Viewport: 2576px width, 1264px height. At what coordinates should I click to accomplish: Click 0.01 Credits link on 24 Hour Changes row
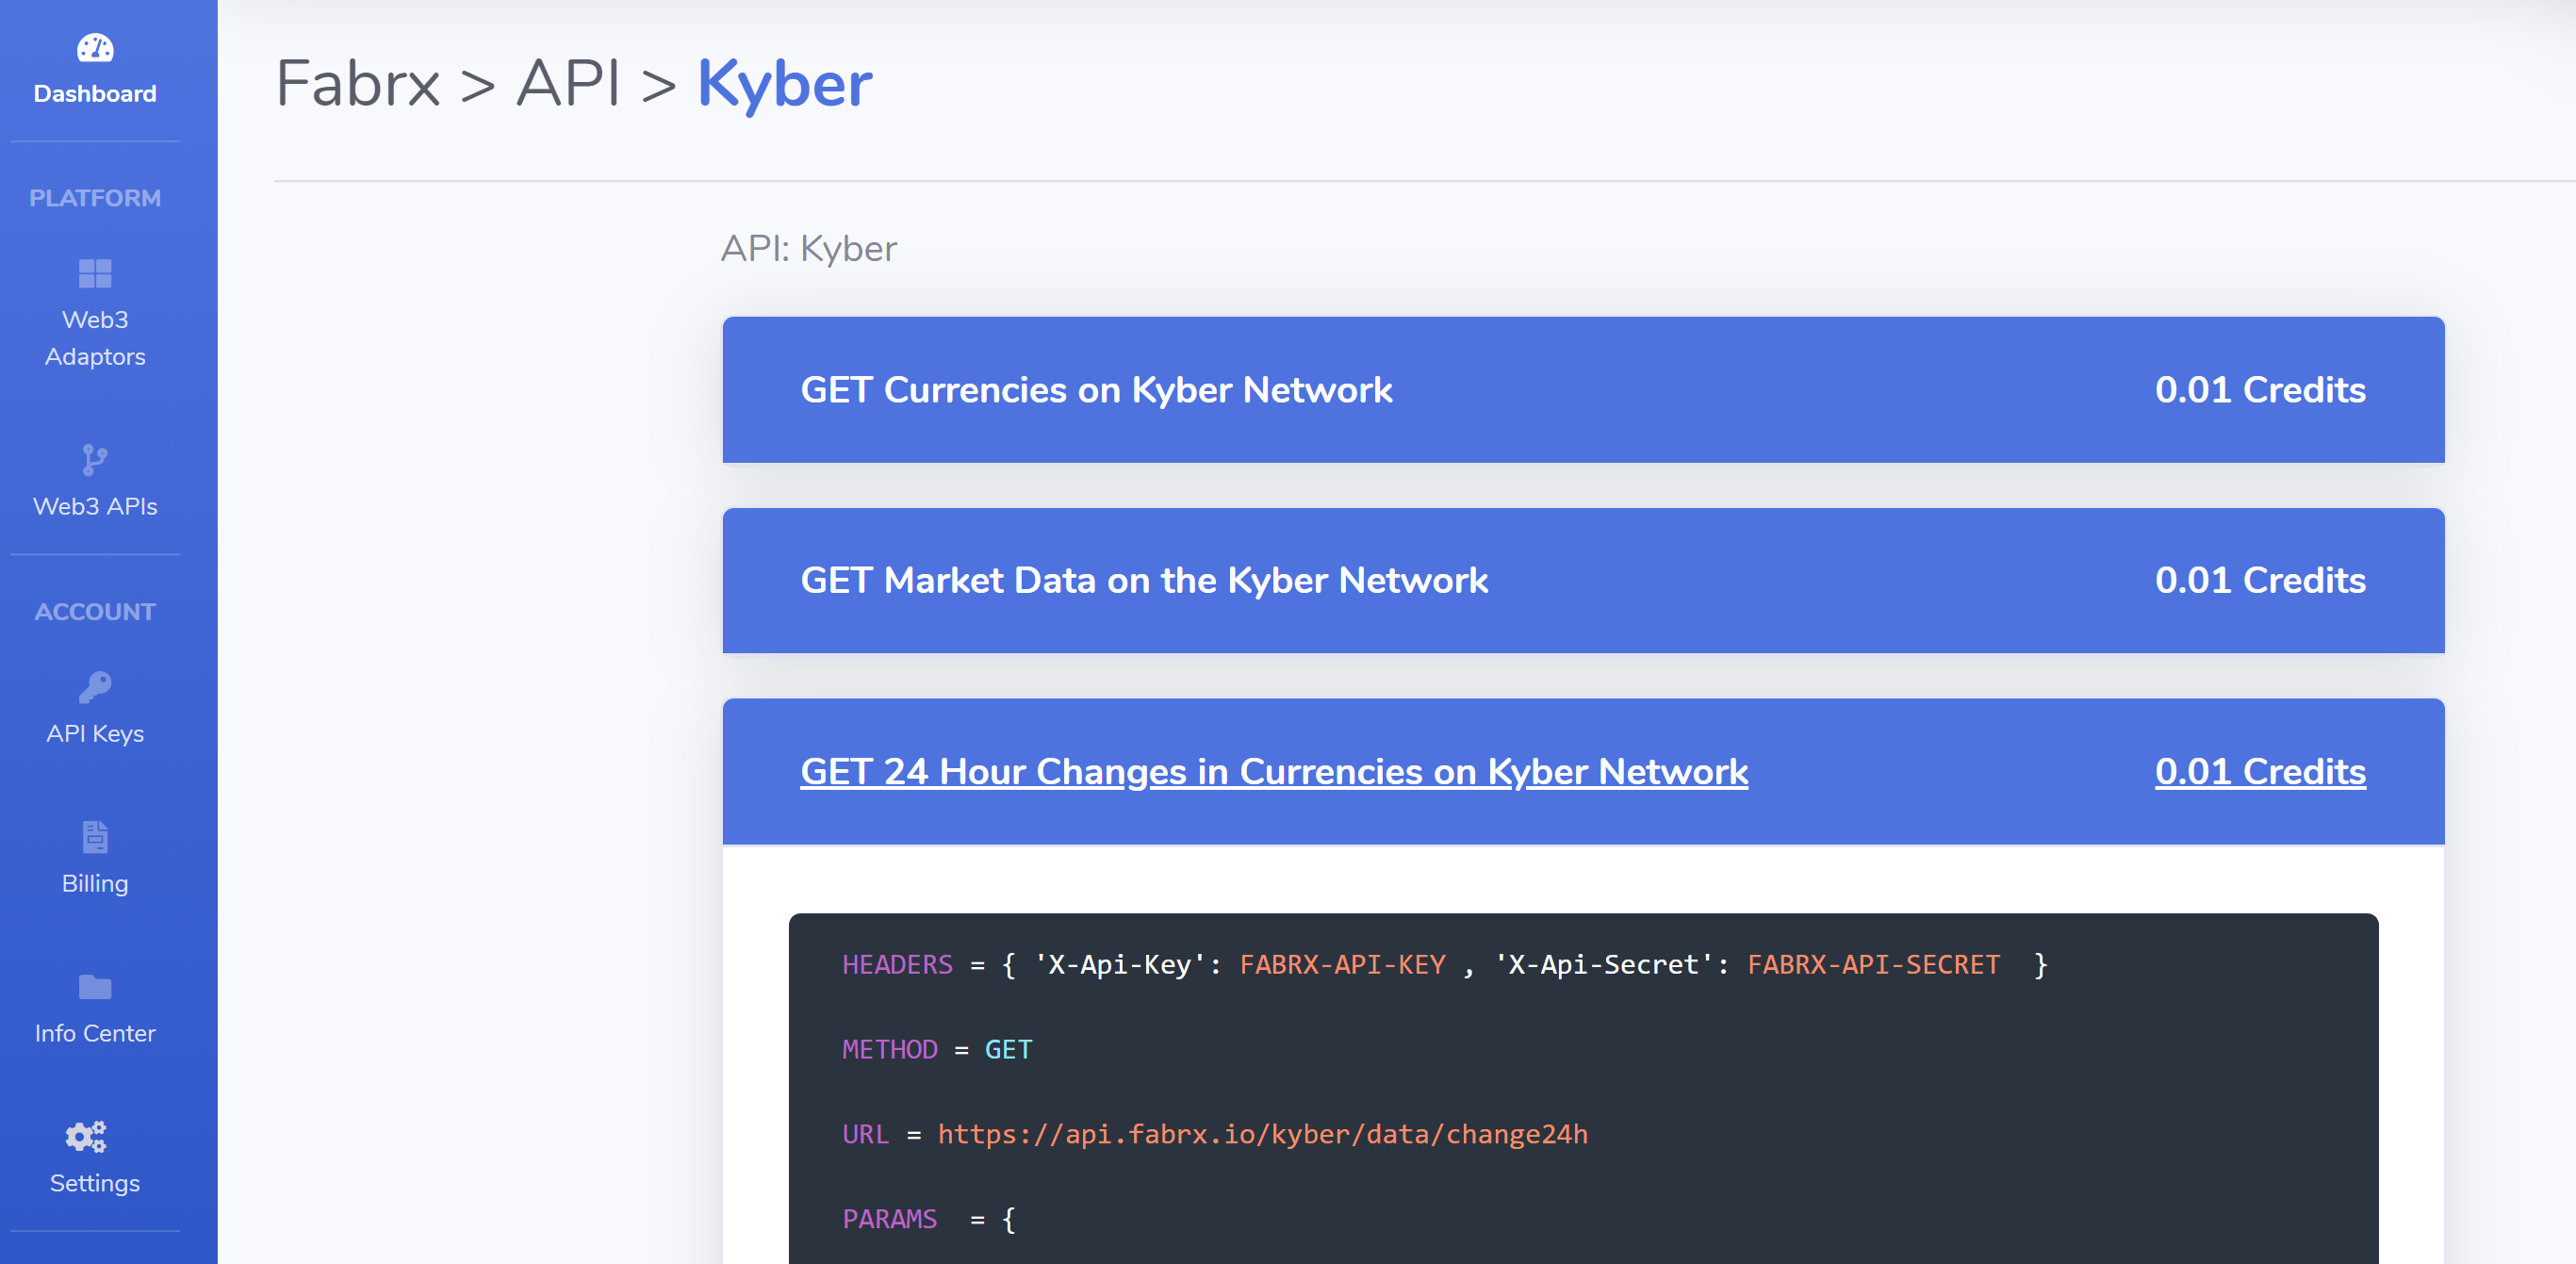click(x=2260, y=771)
